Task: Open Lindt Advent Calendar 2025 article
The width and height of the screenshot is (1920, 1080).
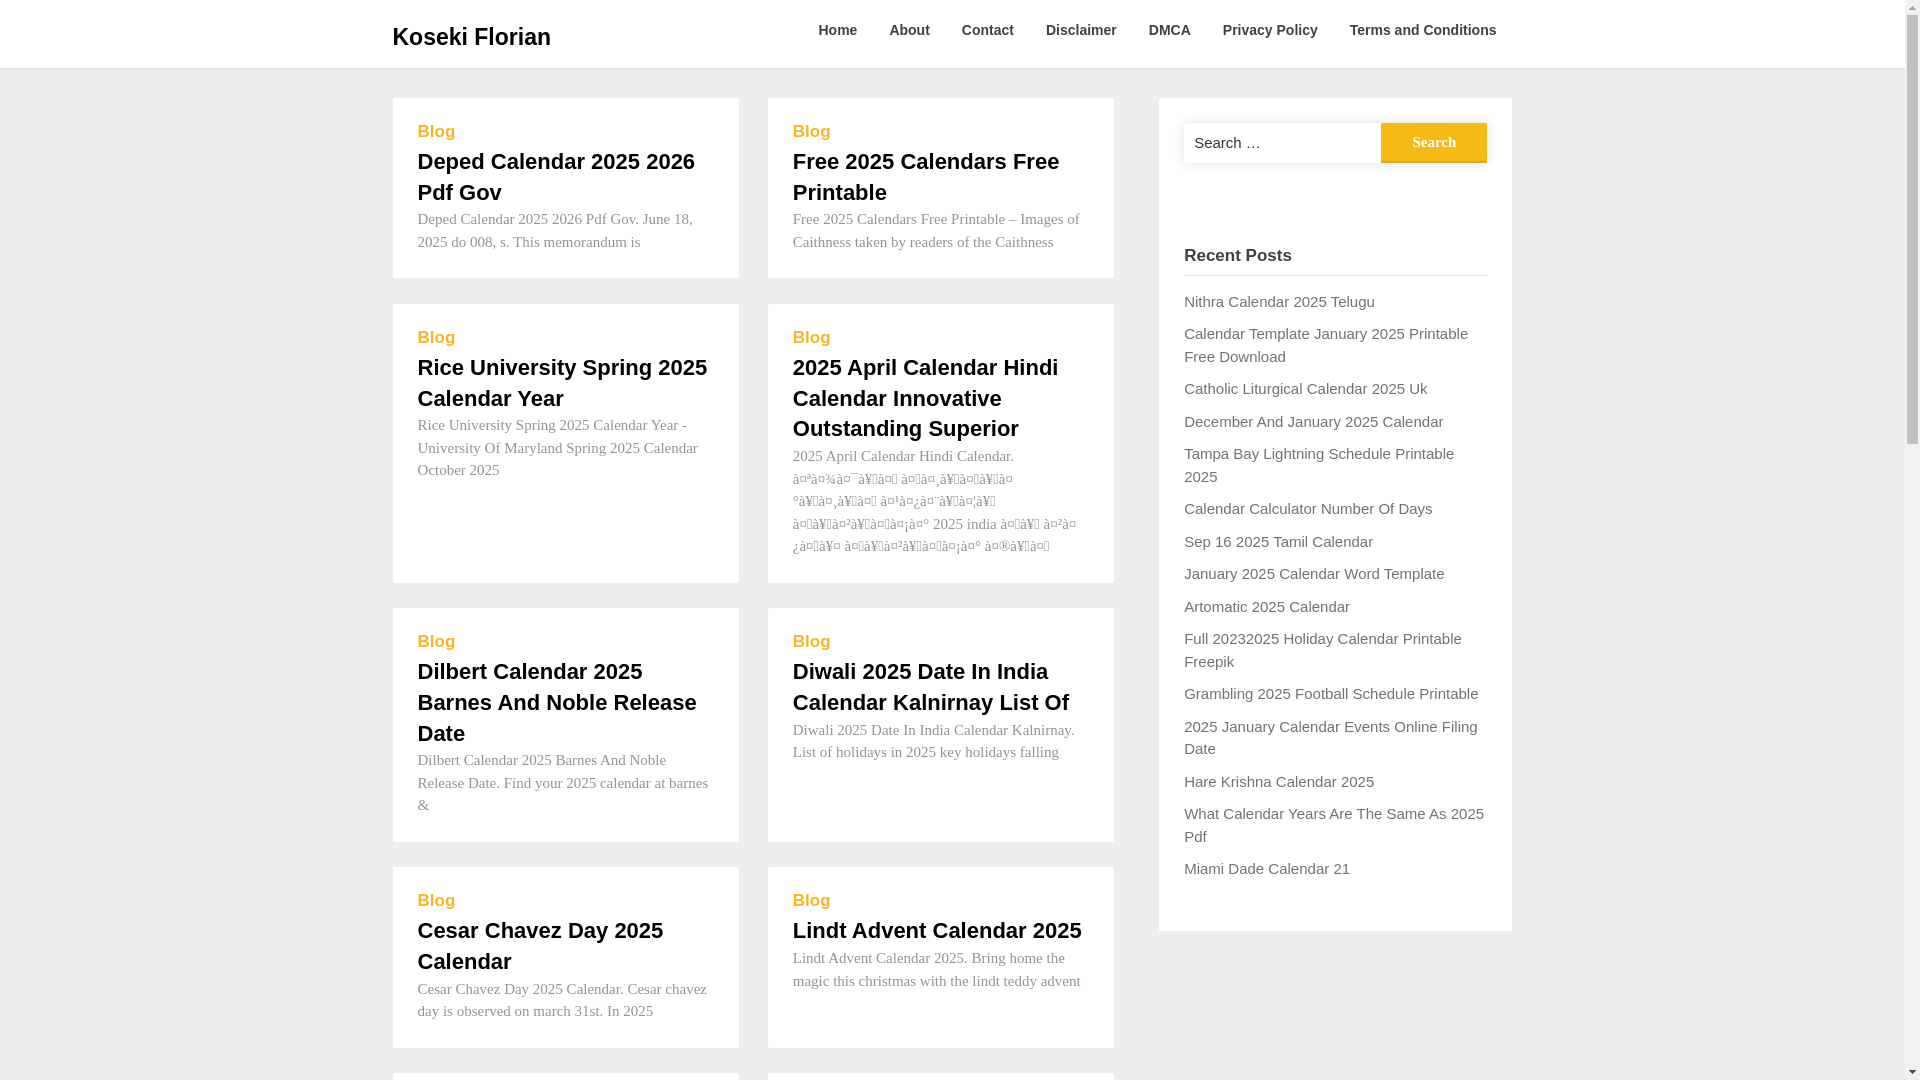Action: click(936, 931)
